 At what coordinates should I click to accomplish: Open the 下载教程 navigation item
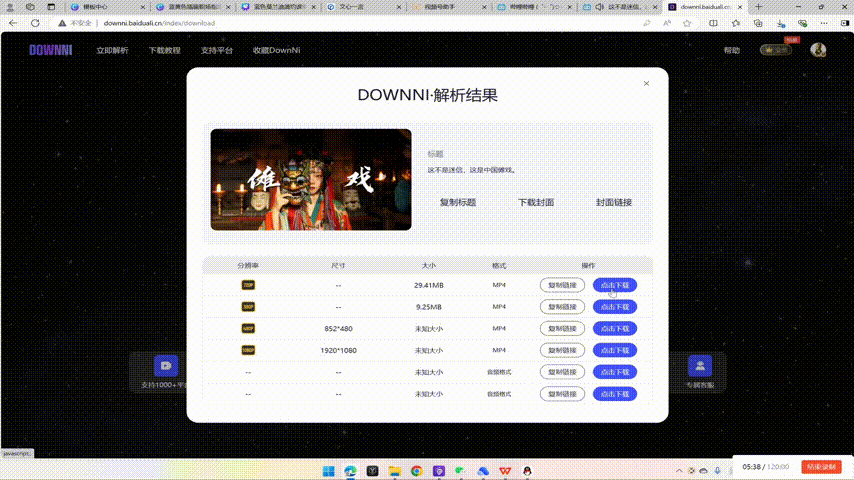(x=164, y=50)
